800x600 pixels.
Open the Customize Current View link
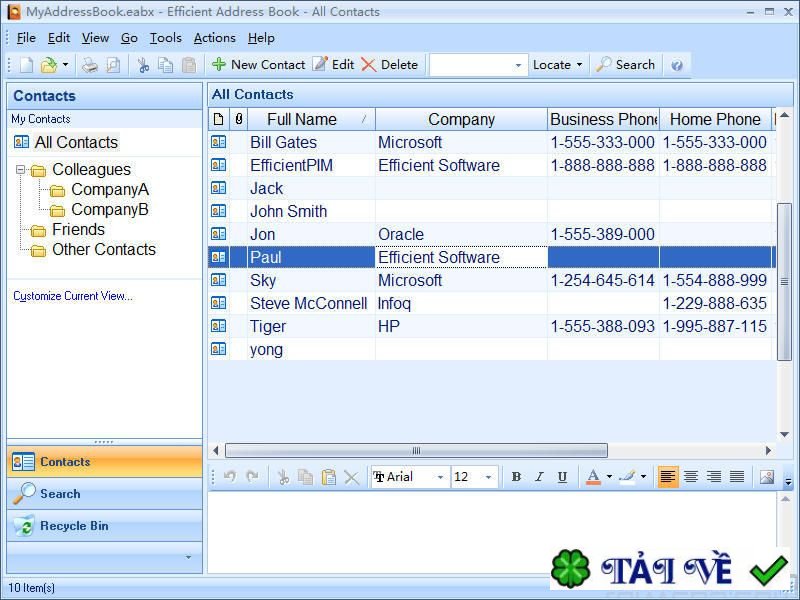click(x=72, y=296)
